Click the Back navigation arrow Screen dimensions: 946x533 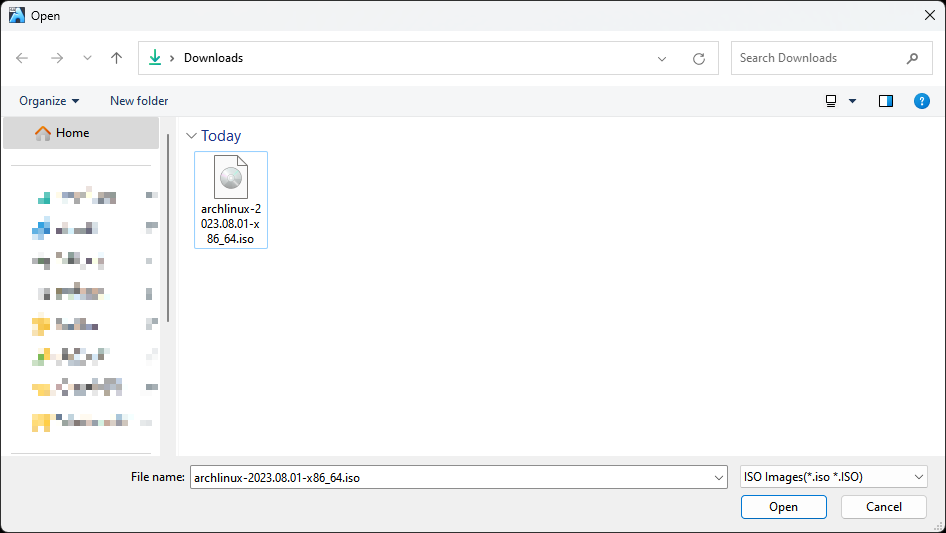22,58
